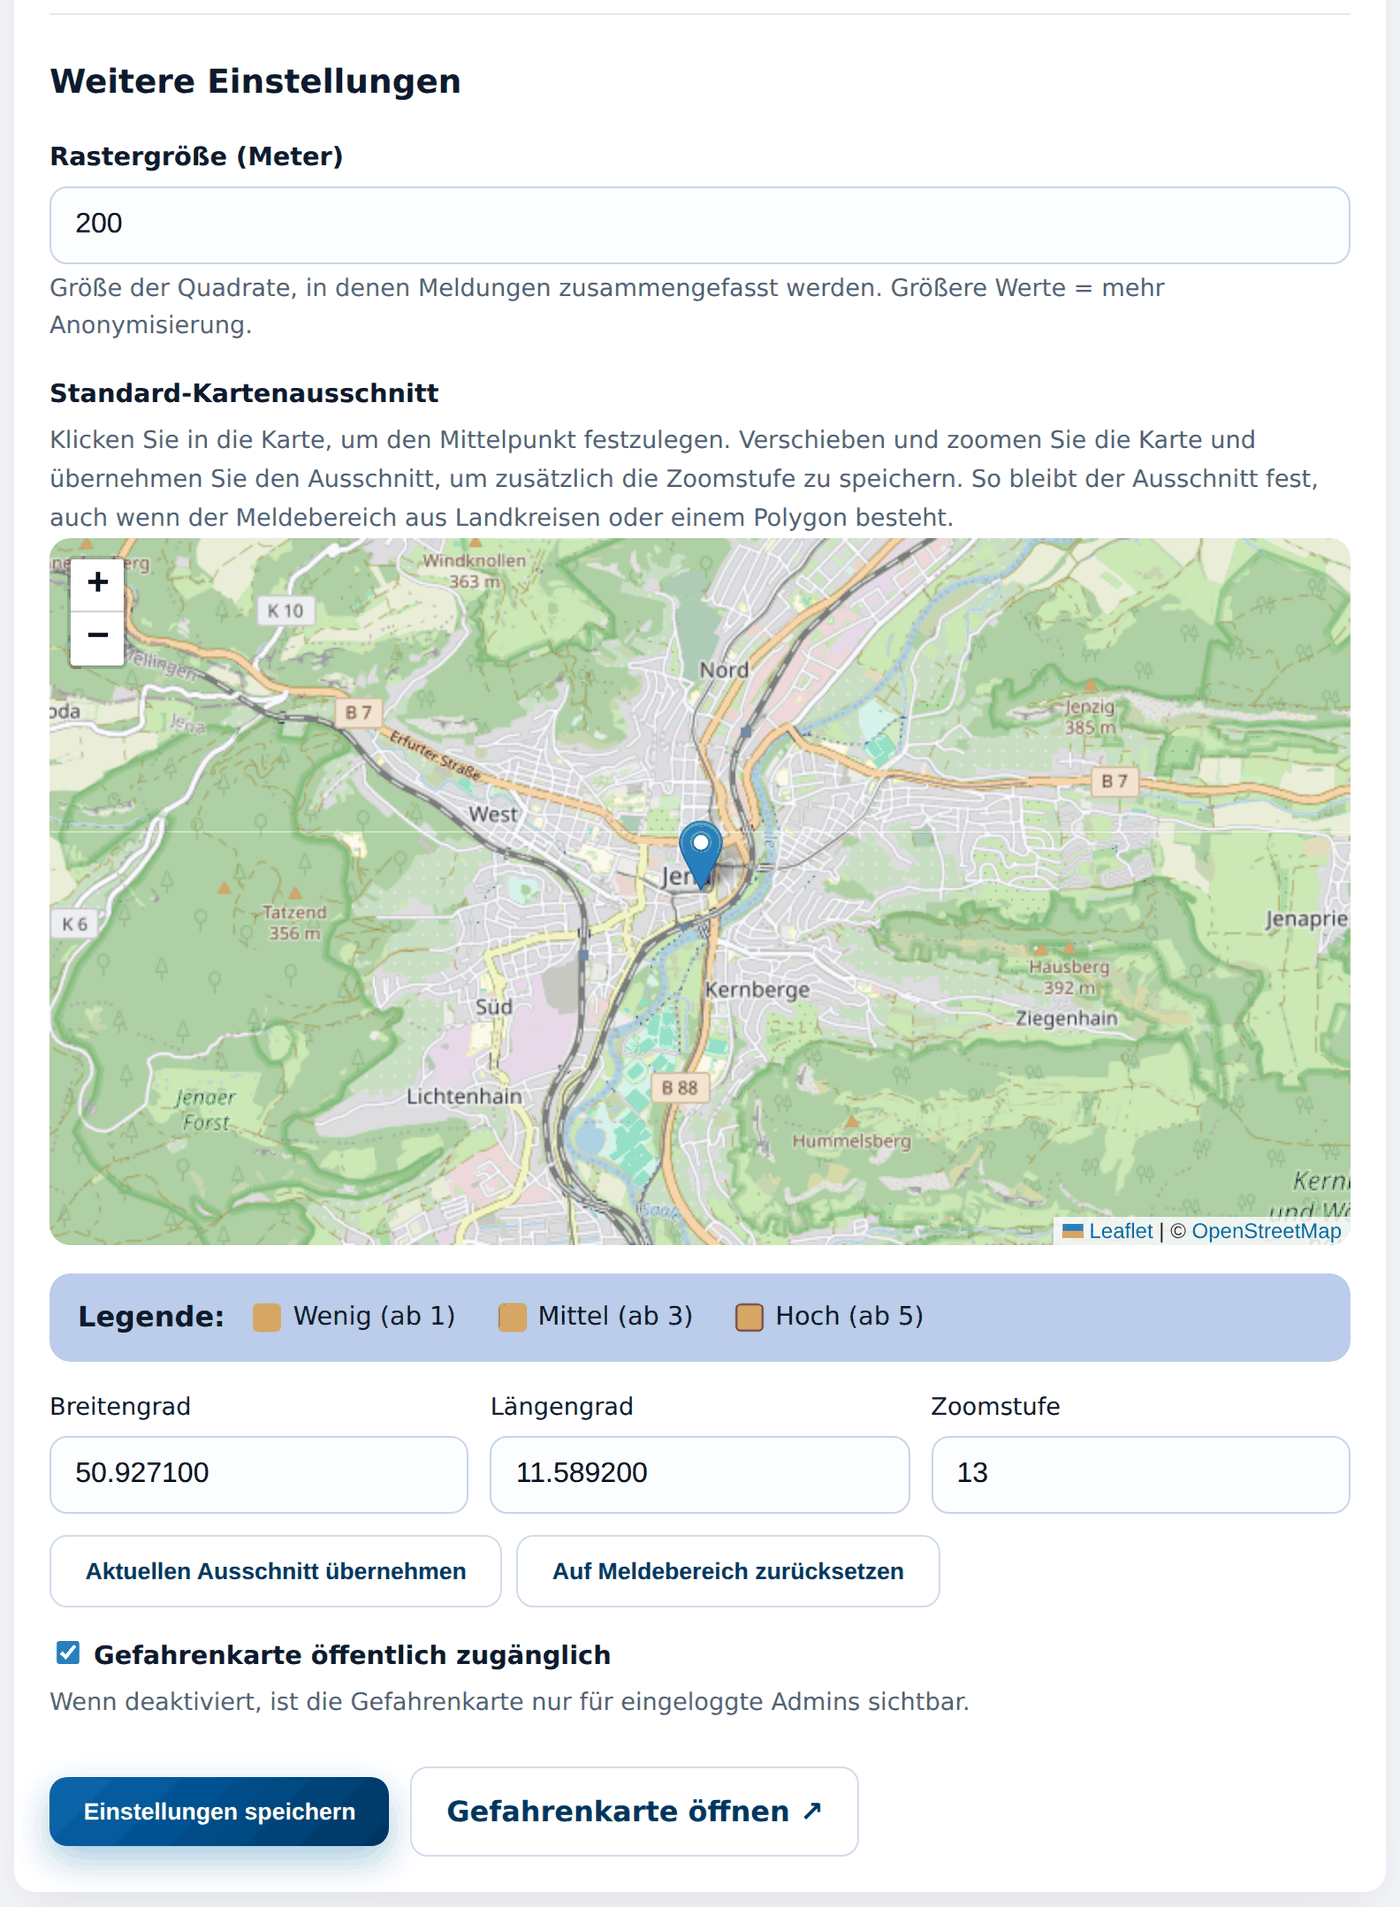Image resolution: width=1400 pixels, height=1907 pixels.
Task: Click Aktuellen Ausschnitt übernehmen button
Action: click(275, 1571)
